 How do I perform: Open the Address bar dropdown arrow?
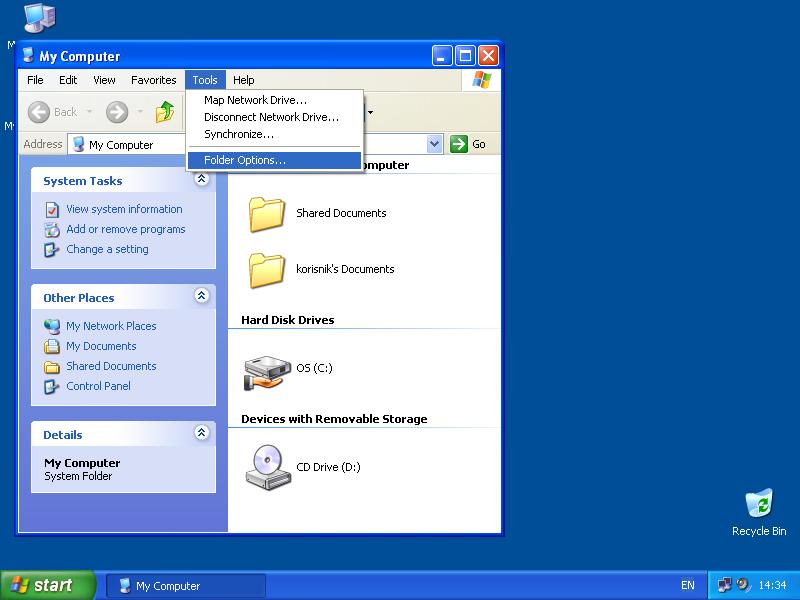pyautogui.click(x=435, y=144)
